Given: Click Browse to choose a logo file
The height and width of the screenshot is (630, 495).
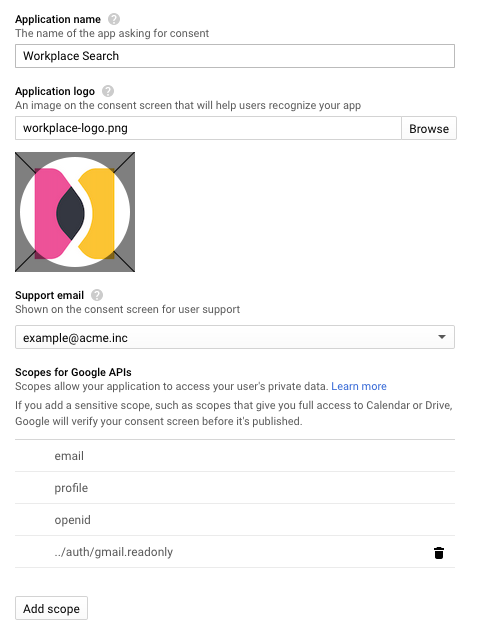Looking at the screenshot, I should pyautogui.click(x=429, y=128).
